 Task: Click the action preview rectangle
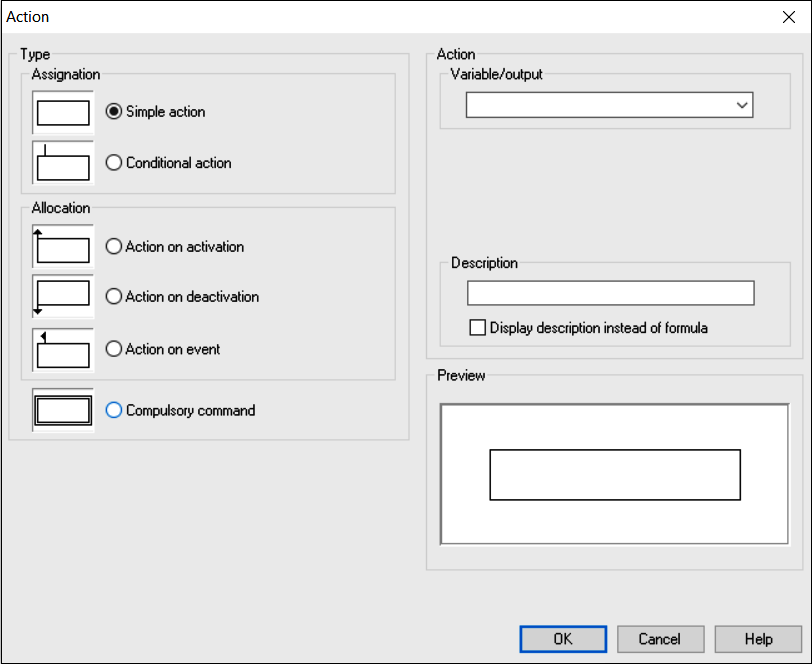point(615,475)
